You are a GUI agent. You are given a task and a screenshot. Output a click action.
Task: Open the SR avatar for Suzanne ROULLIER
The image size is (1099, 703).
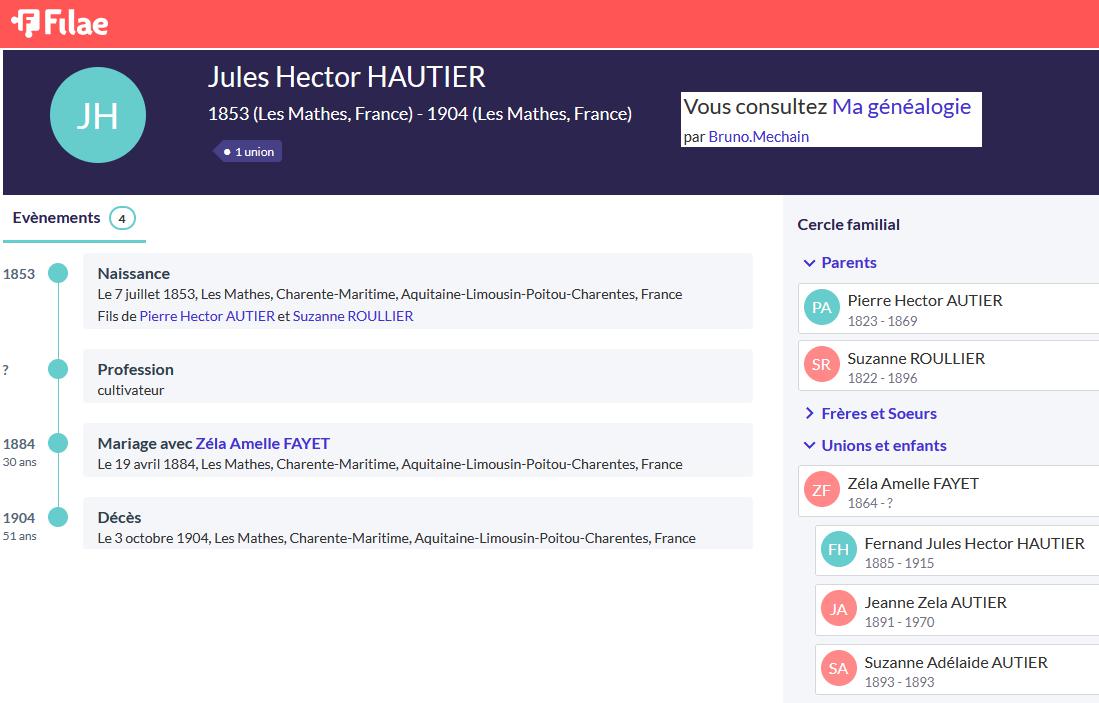pos(821,364)
